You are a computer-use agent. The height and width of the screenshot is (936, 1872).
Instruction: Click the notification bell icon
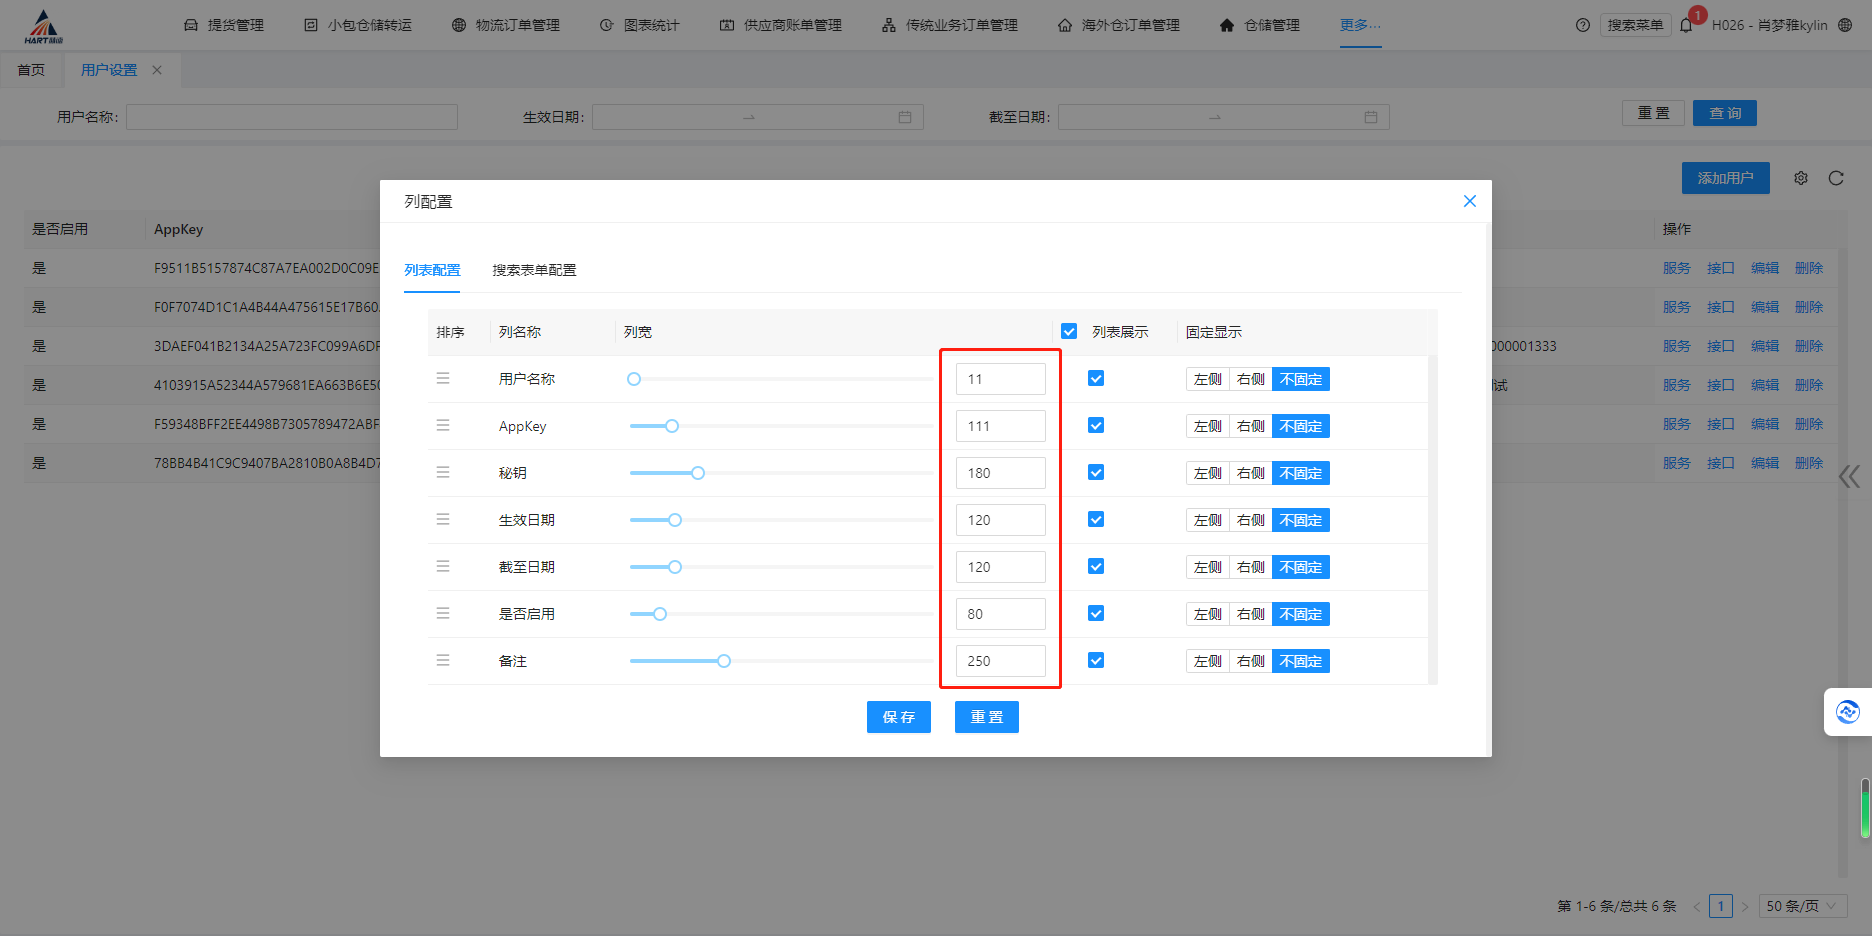[1687, 26]
